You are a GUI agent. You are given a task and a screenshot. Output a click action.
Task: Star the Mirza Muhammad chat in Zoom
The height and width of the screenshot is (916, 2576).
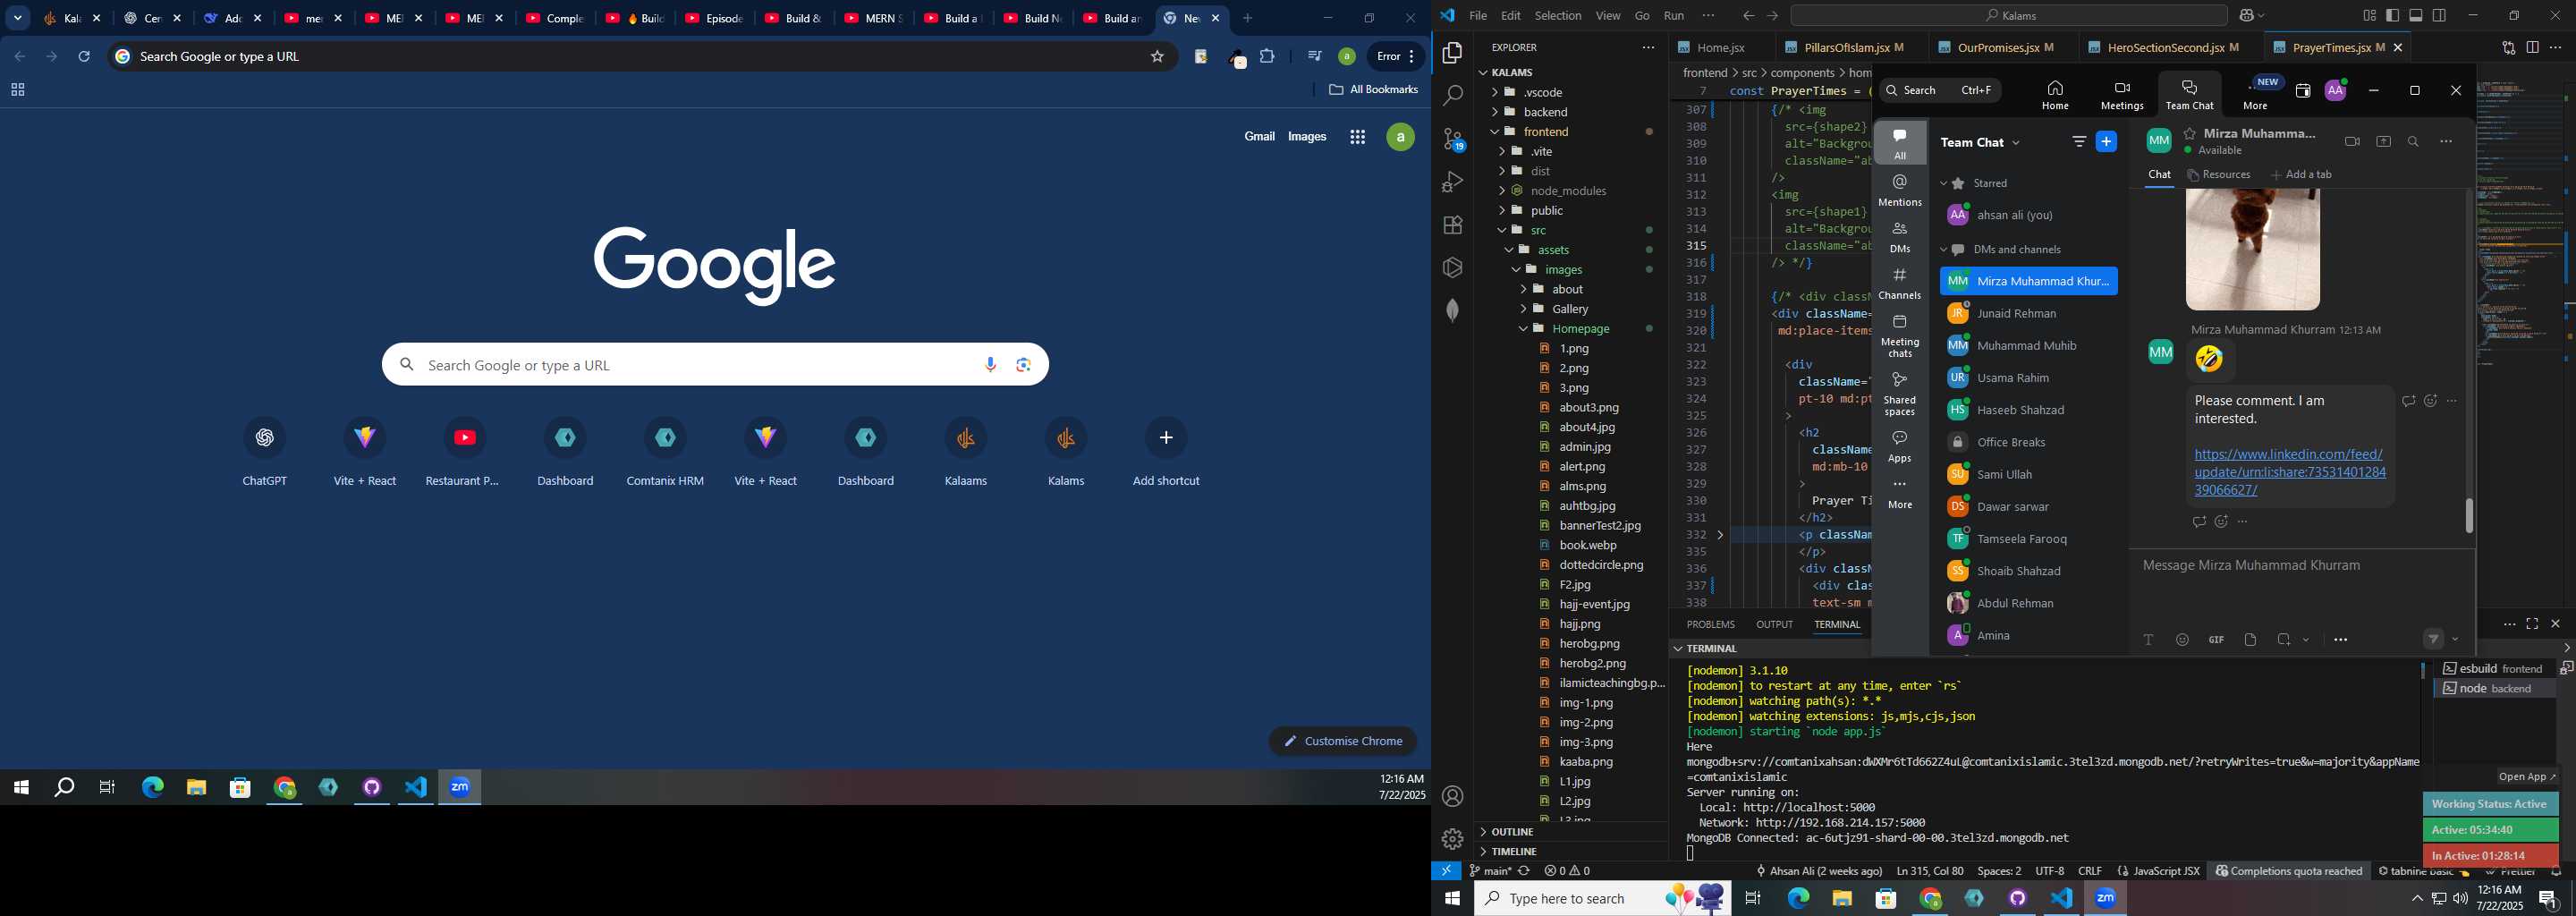coord(2190,133)
